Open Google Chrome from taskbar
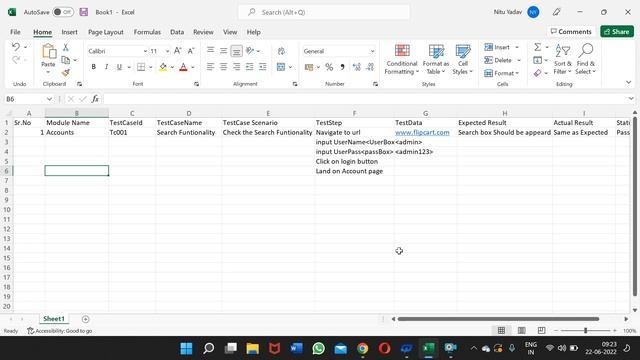Image resolution: width=640 pixels, height=360 pixels. click(x=362, y=348)
